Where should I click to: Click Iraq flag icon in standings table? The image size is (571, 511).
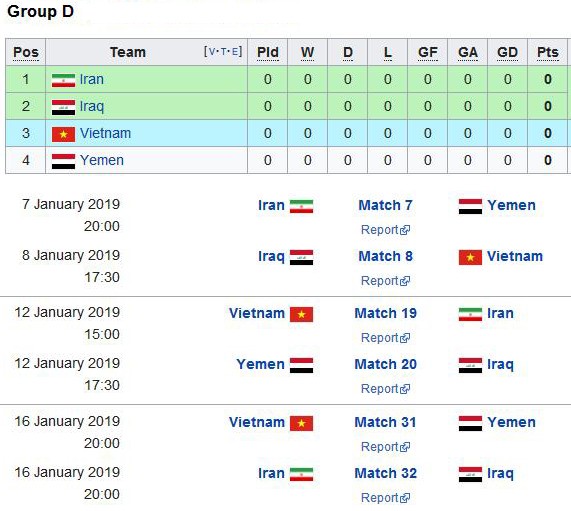coord(63,107)
